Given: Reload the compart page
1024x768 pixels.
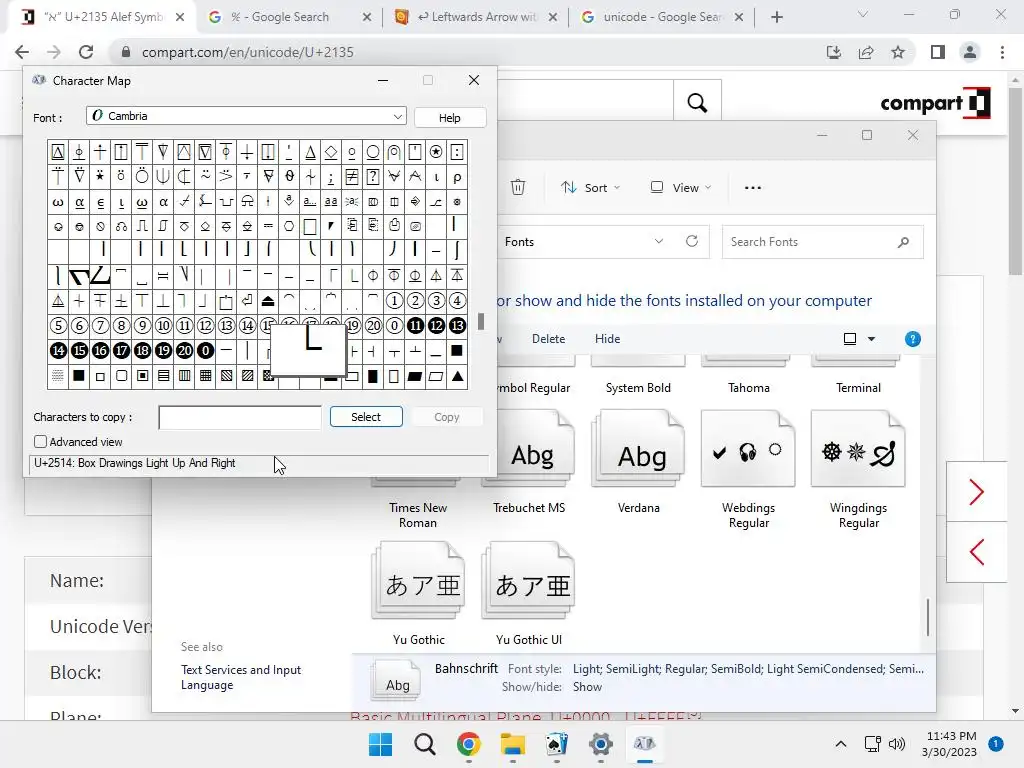Looking at the screenshot, I should [x=86, y=52].
